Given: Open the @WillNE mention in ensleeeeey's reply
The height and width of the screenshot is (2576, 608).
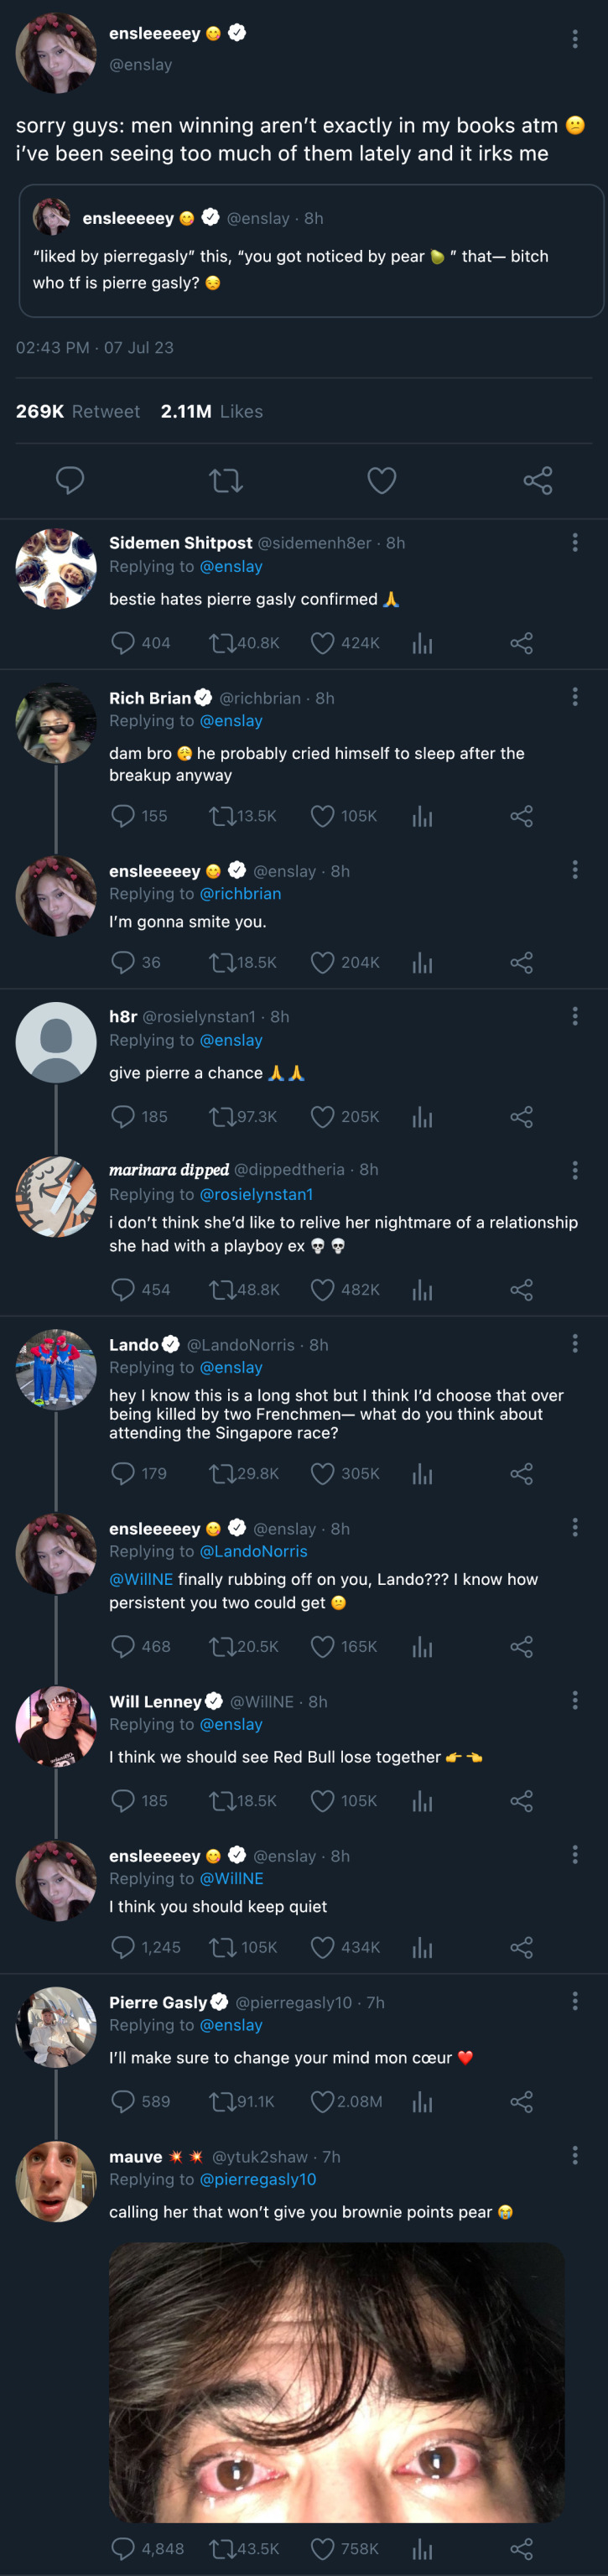Looking at the screenshot, I should pyautogui.click(x=141, y=1578).
